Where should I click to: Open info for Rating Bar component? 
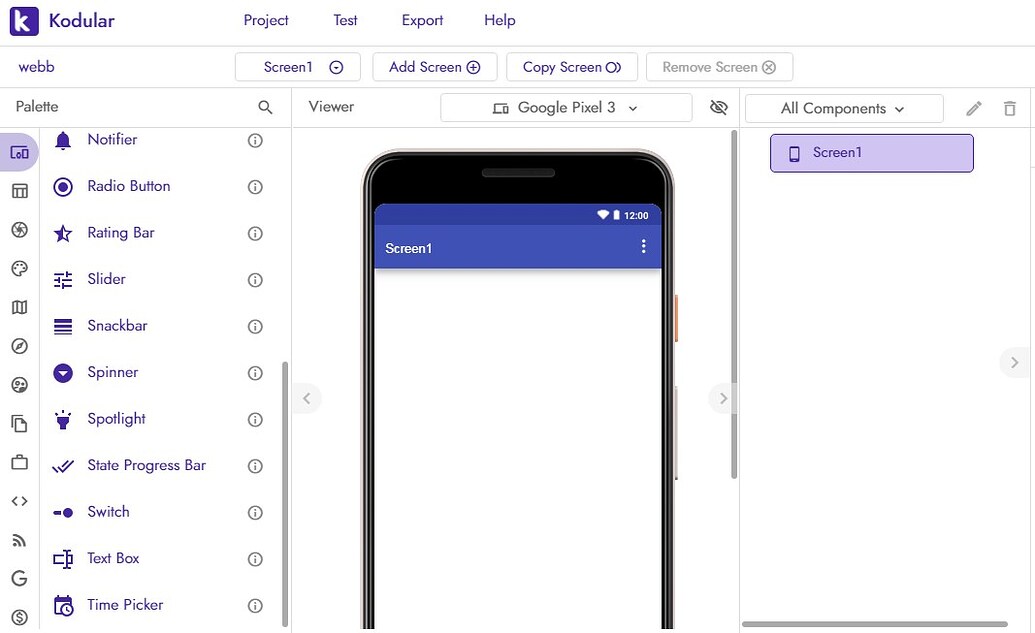(x=255, y=234)
